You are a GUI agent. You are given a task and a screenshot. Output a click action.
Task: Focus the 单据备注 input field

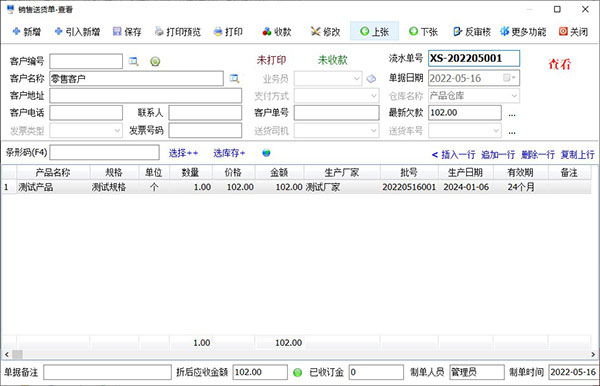(x=107, y=372)
